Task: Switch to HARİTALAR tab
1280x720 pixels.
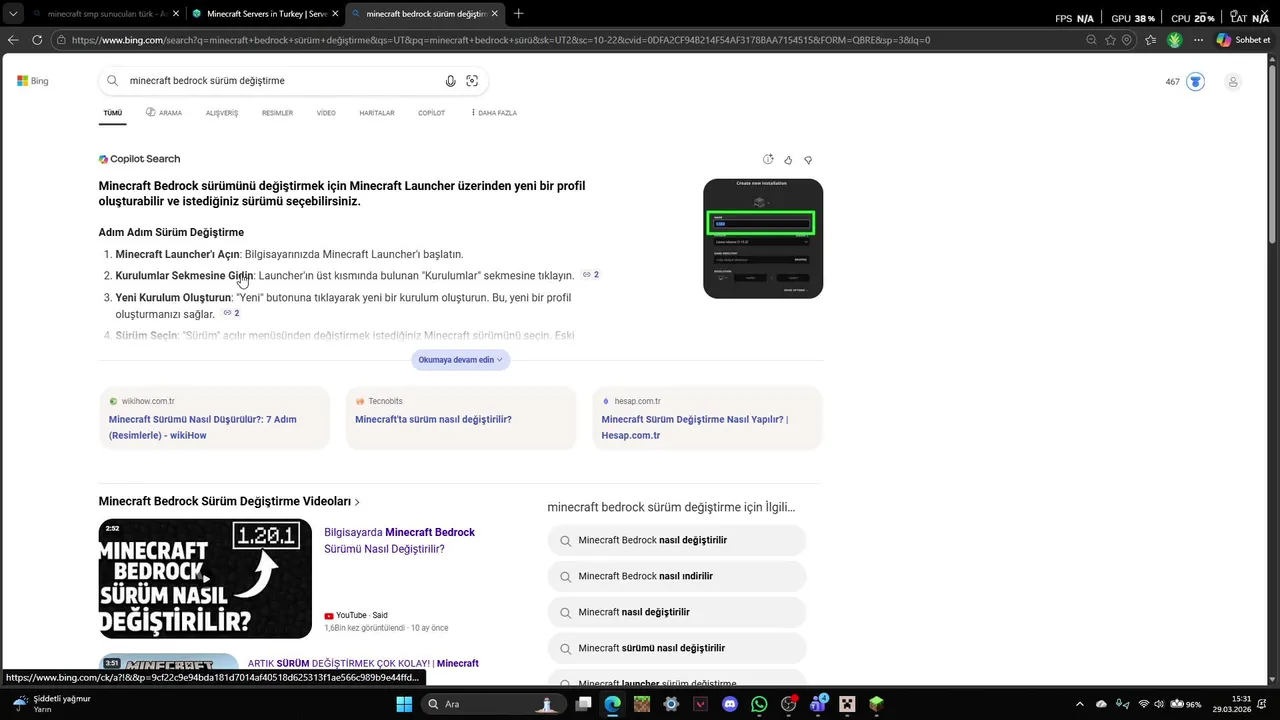Action: 377,113
